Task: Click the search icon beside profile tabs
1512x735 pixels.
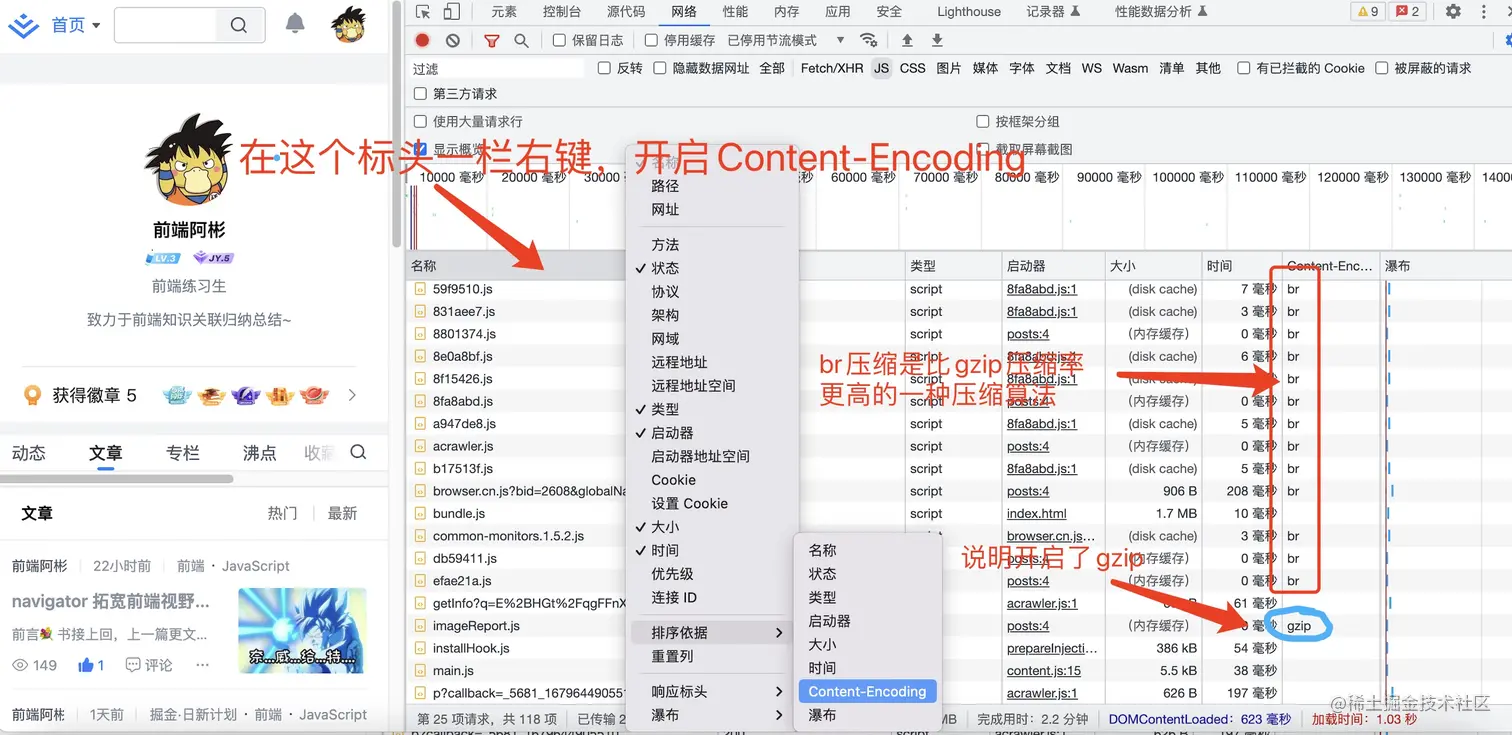Action: tap(358, 453)
